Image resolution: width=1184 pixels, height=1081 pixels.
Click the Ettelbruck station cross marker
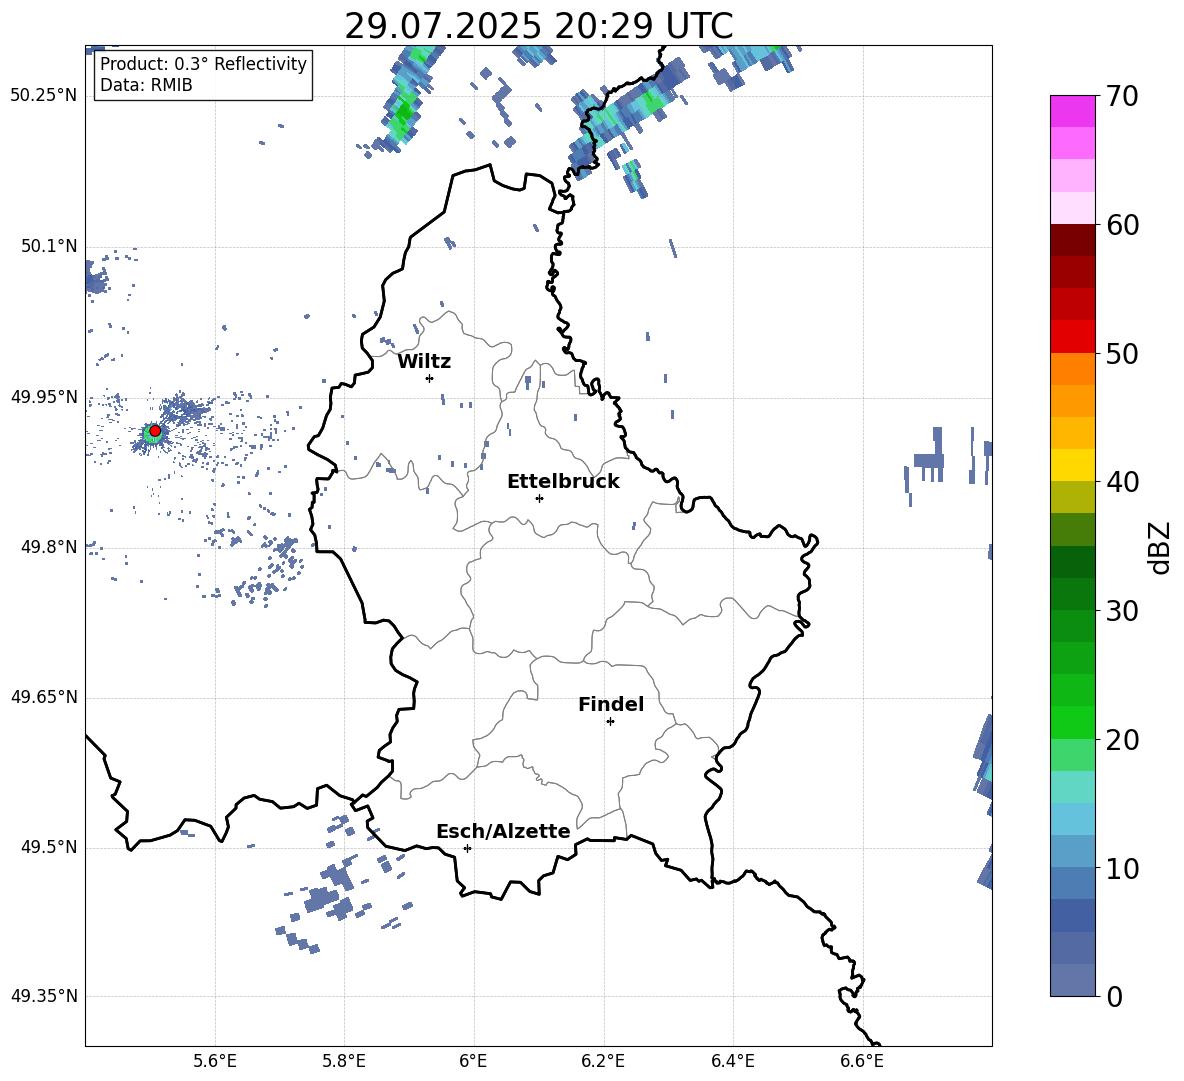pos(539,498)
